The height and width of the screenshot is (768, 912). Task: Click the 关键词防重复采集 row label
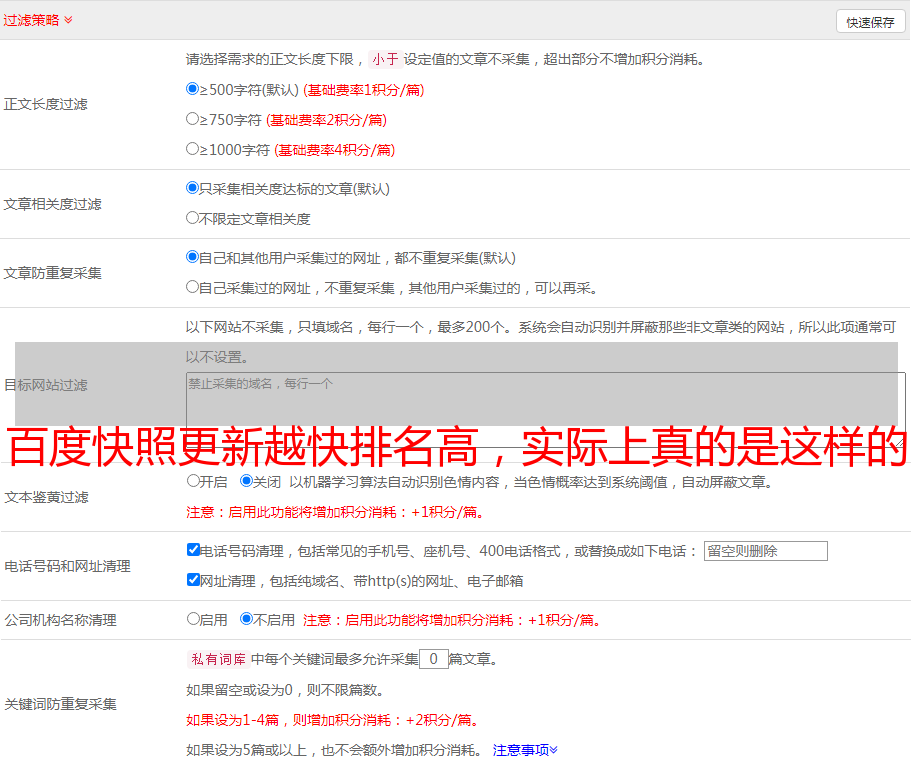pyautogui.click(x=60, y=704)
